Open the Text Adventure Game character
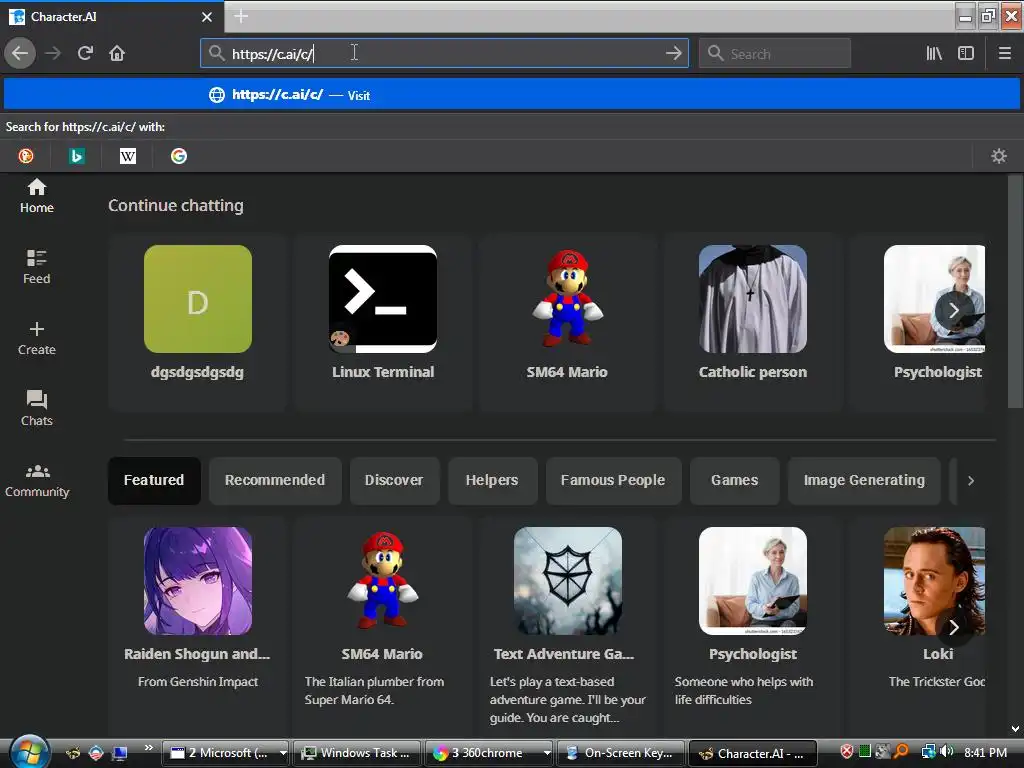Image resolution: width=1024 pixels, height=768 pixels. click(x=568, y=627)
